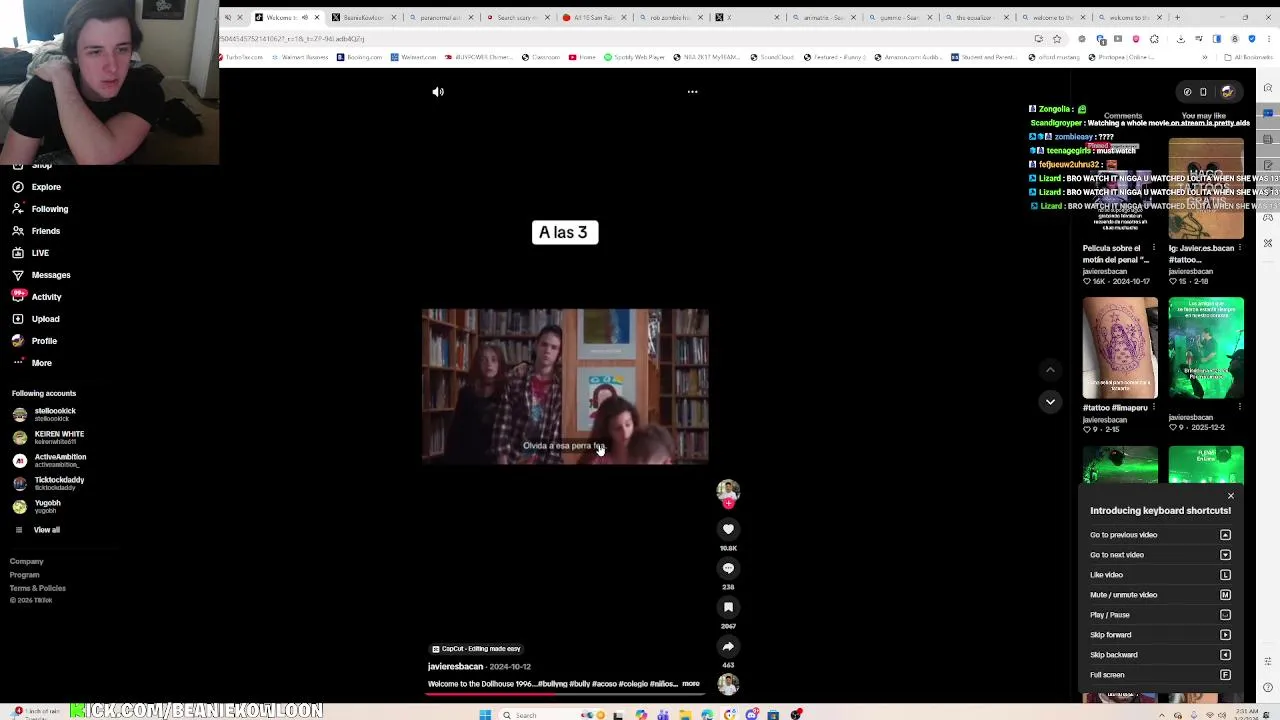This screenshot has height=720, width=1280.
Task: Like the video with heart icon
Action: point(728,529)
